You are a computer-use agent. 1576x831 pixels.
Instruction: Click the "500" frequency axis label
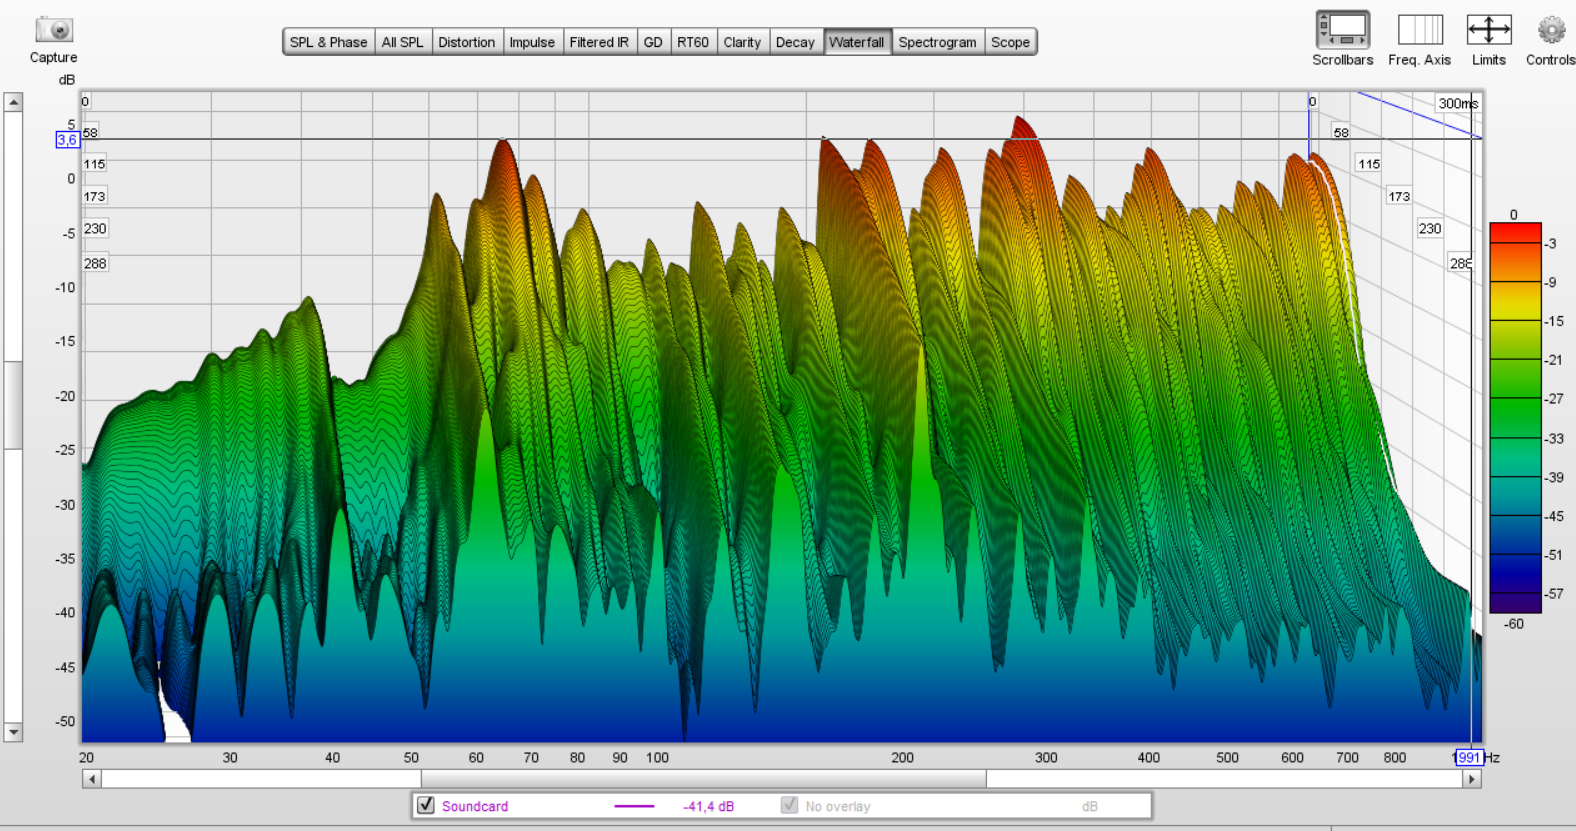pyautogui.click(x=1227, y=757)
